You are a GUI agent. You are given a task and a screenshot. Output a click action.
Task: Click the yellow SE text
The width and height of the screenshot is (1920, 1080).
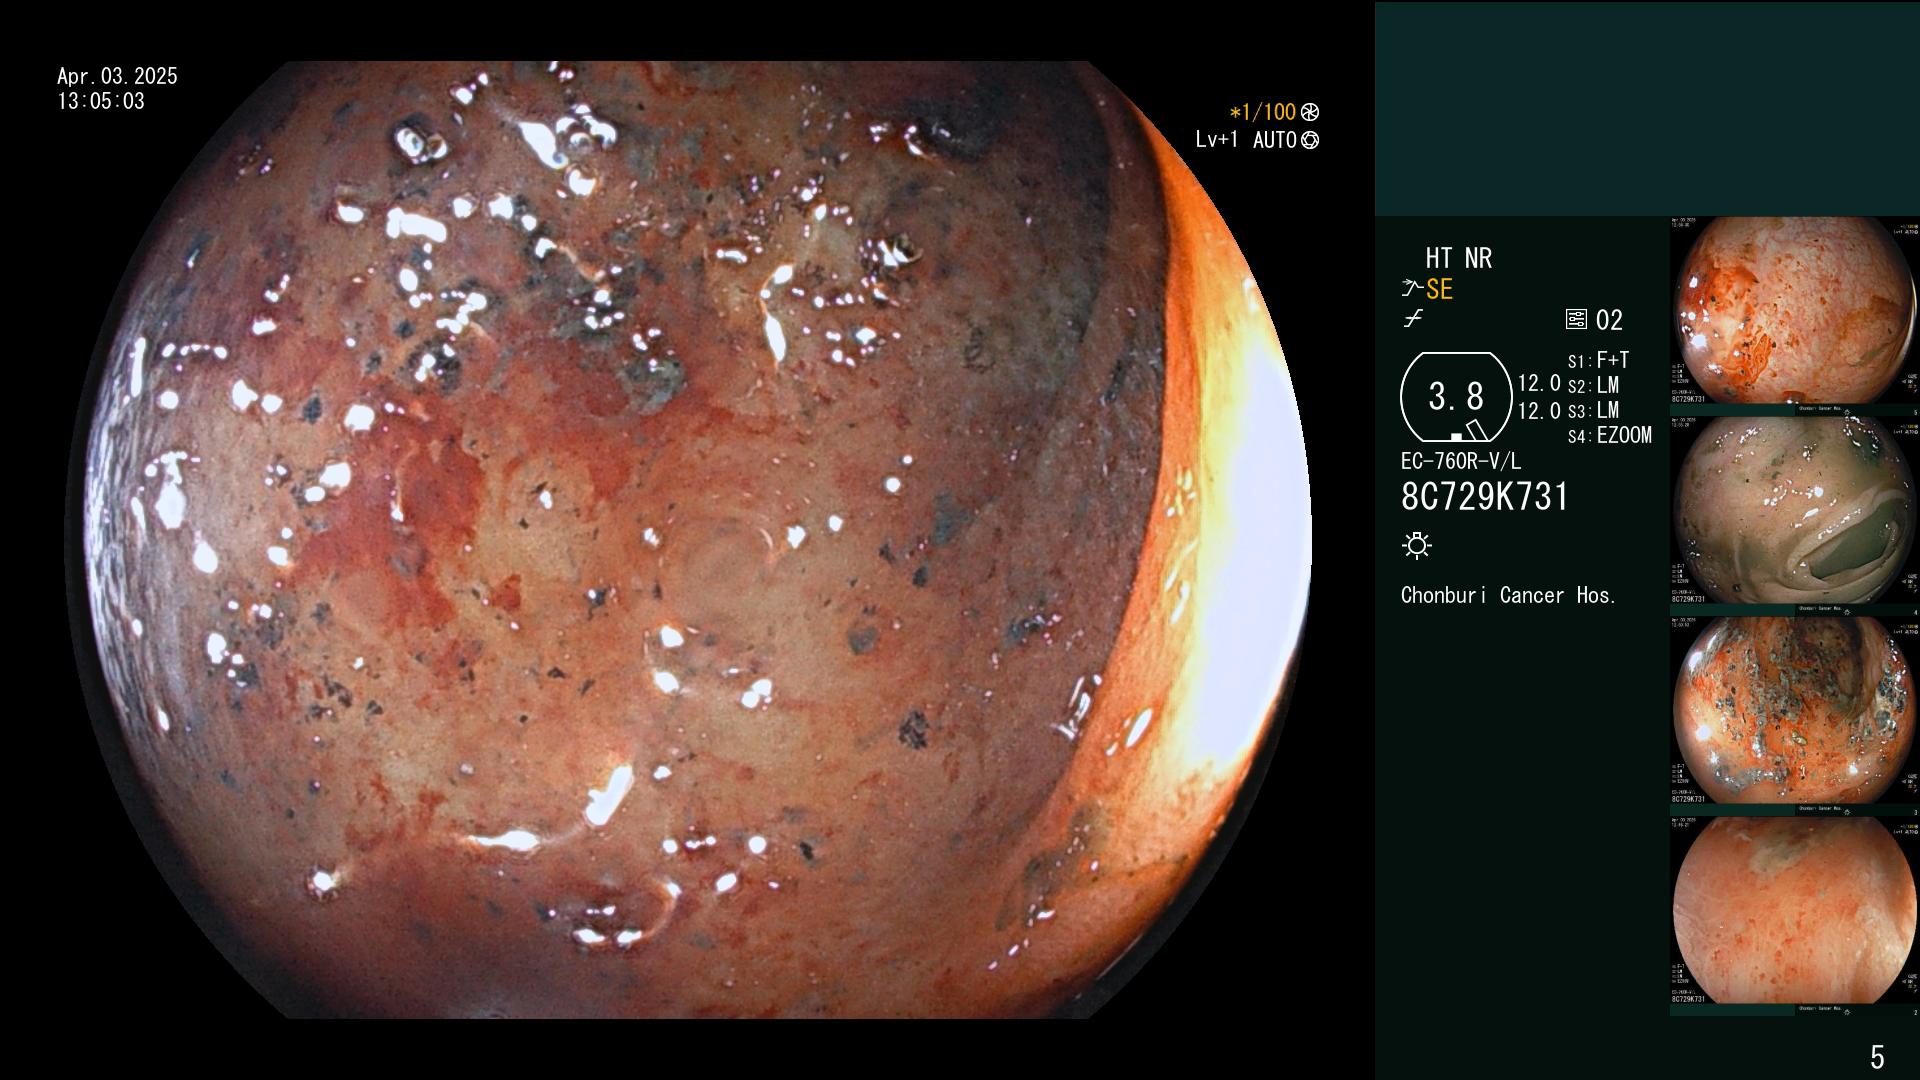(x=1439, y=290)
